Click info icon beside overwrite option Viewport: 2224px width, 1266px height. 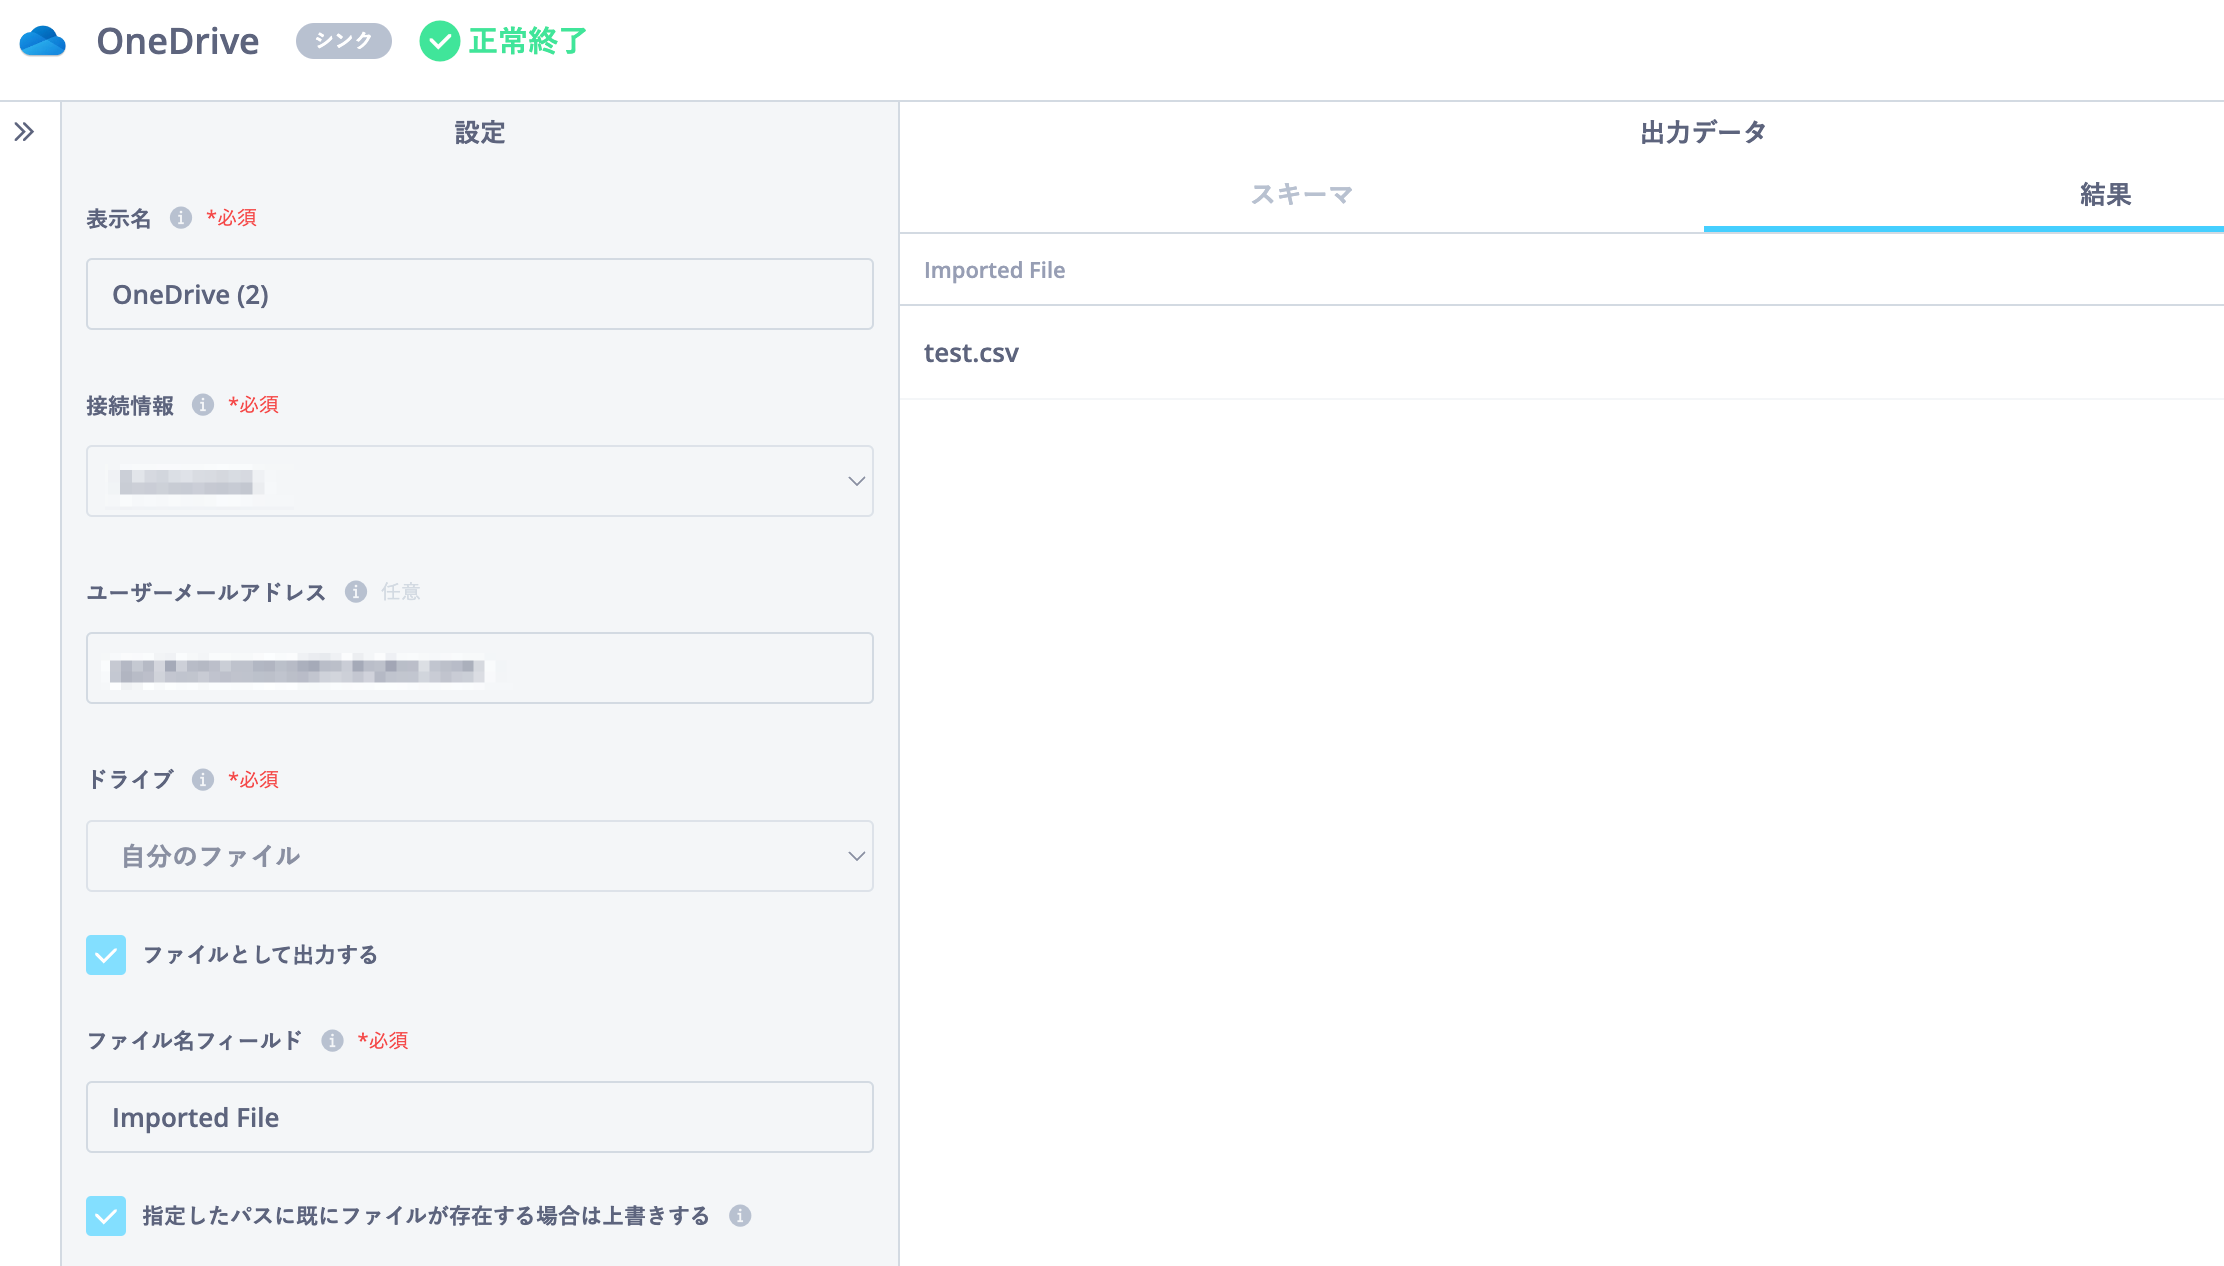pos(740,1215)
